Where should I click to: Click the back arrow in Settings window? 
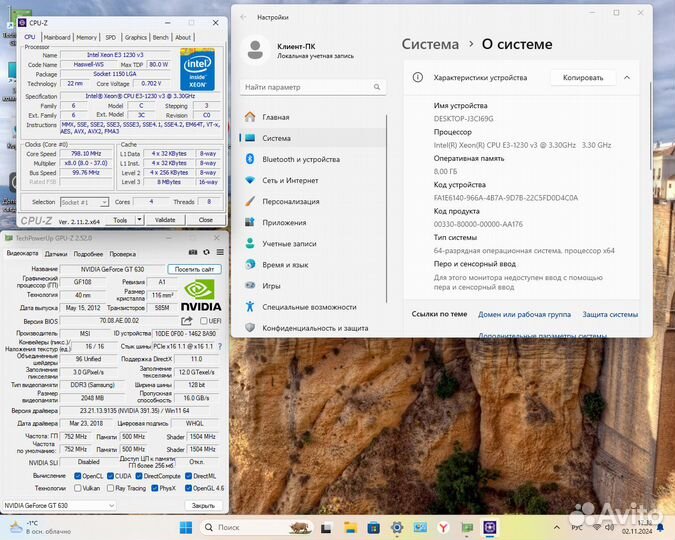point(243,17)
